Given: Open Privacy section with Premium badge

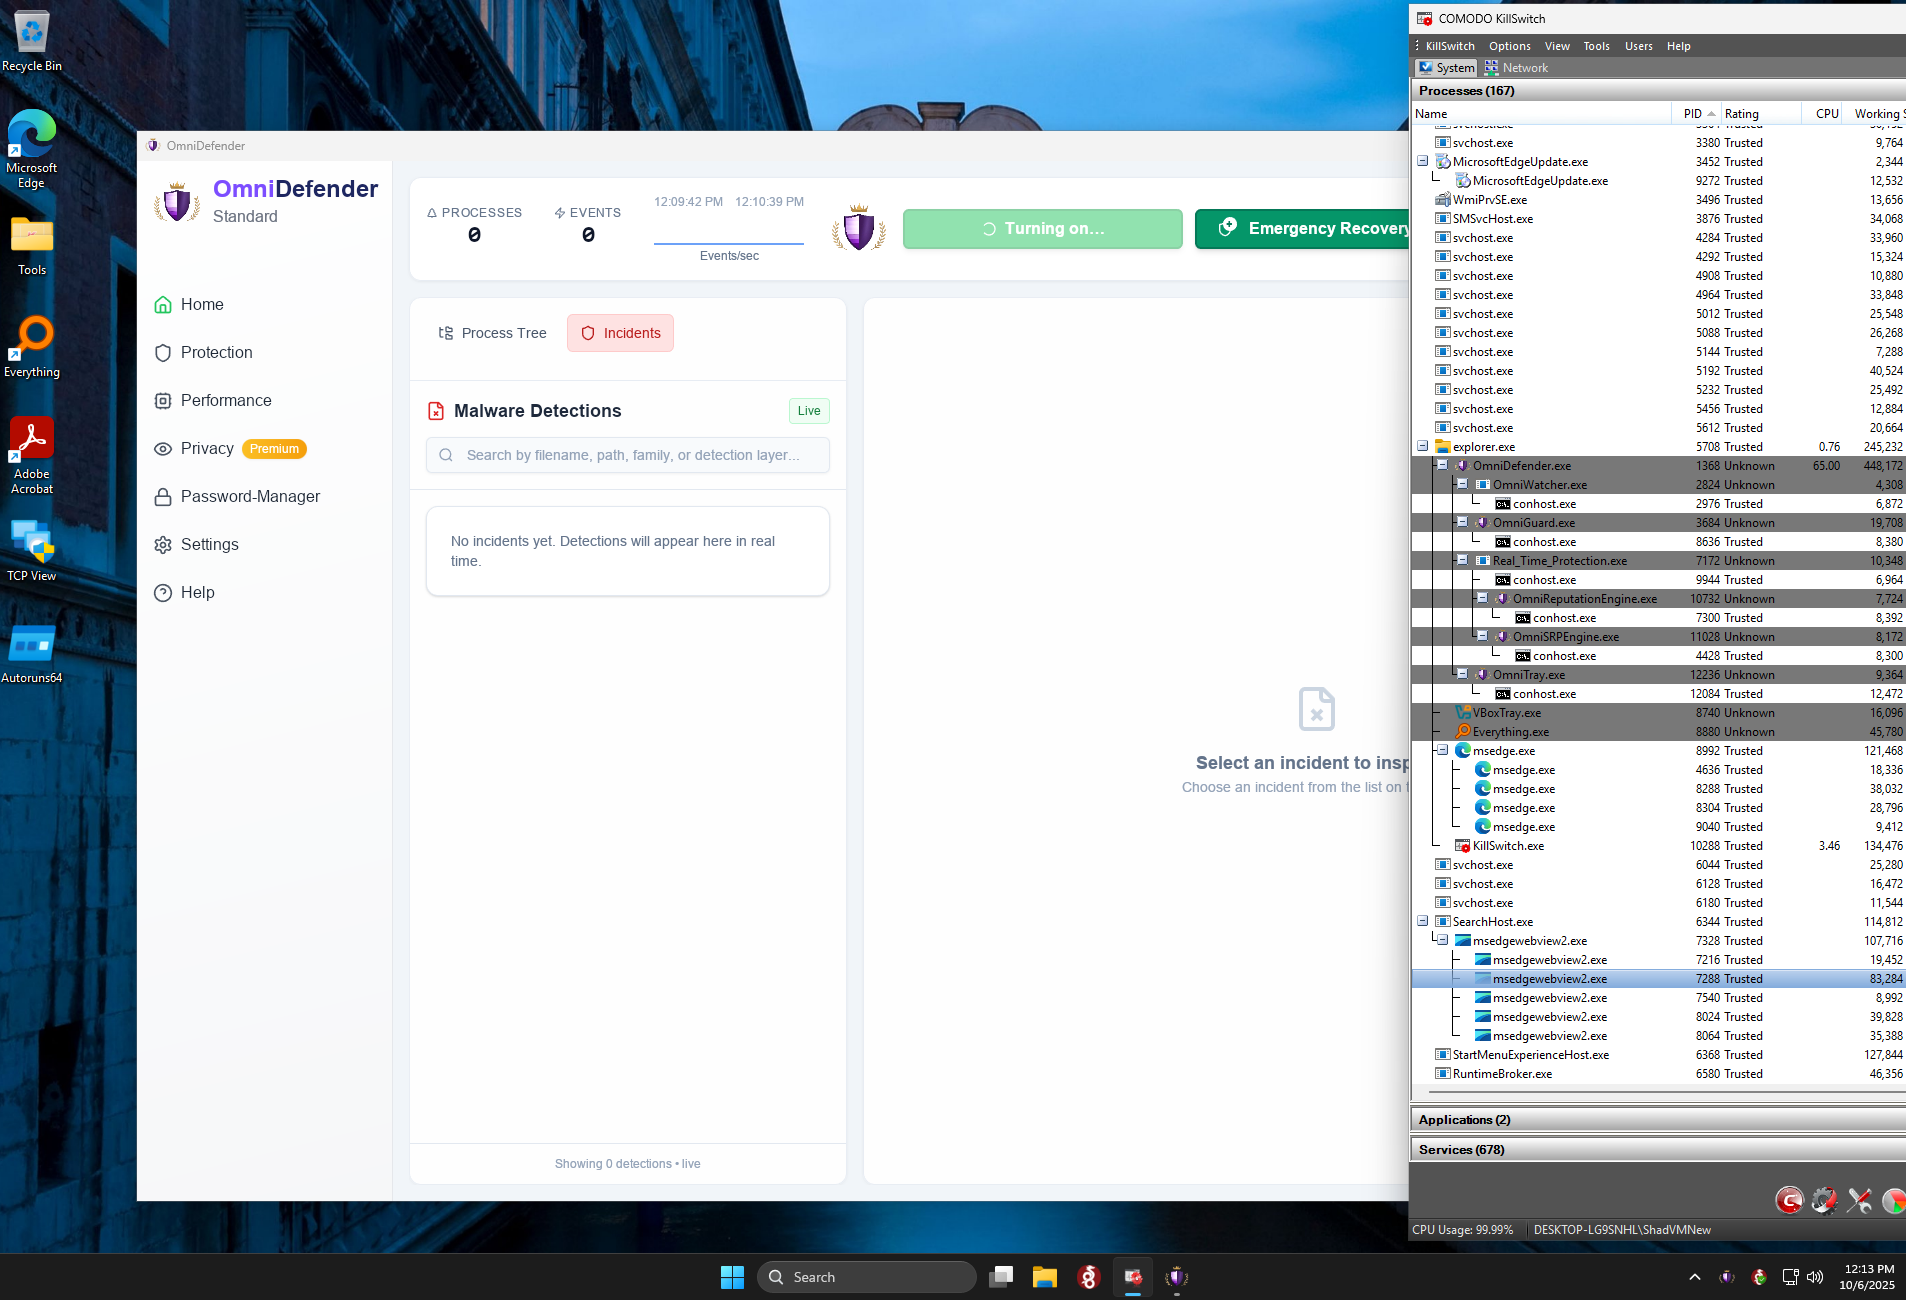Looking at the screenshot, I should click(230, 448).
